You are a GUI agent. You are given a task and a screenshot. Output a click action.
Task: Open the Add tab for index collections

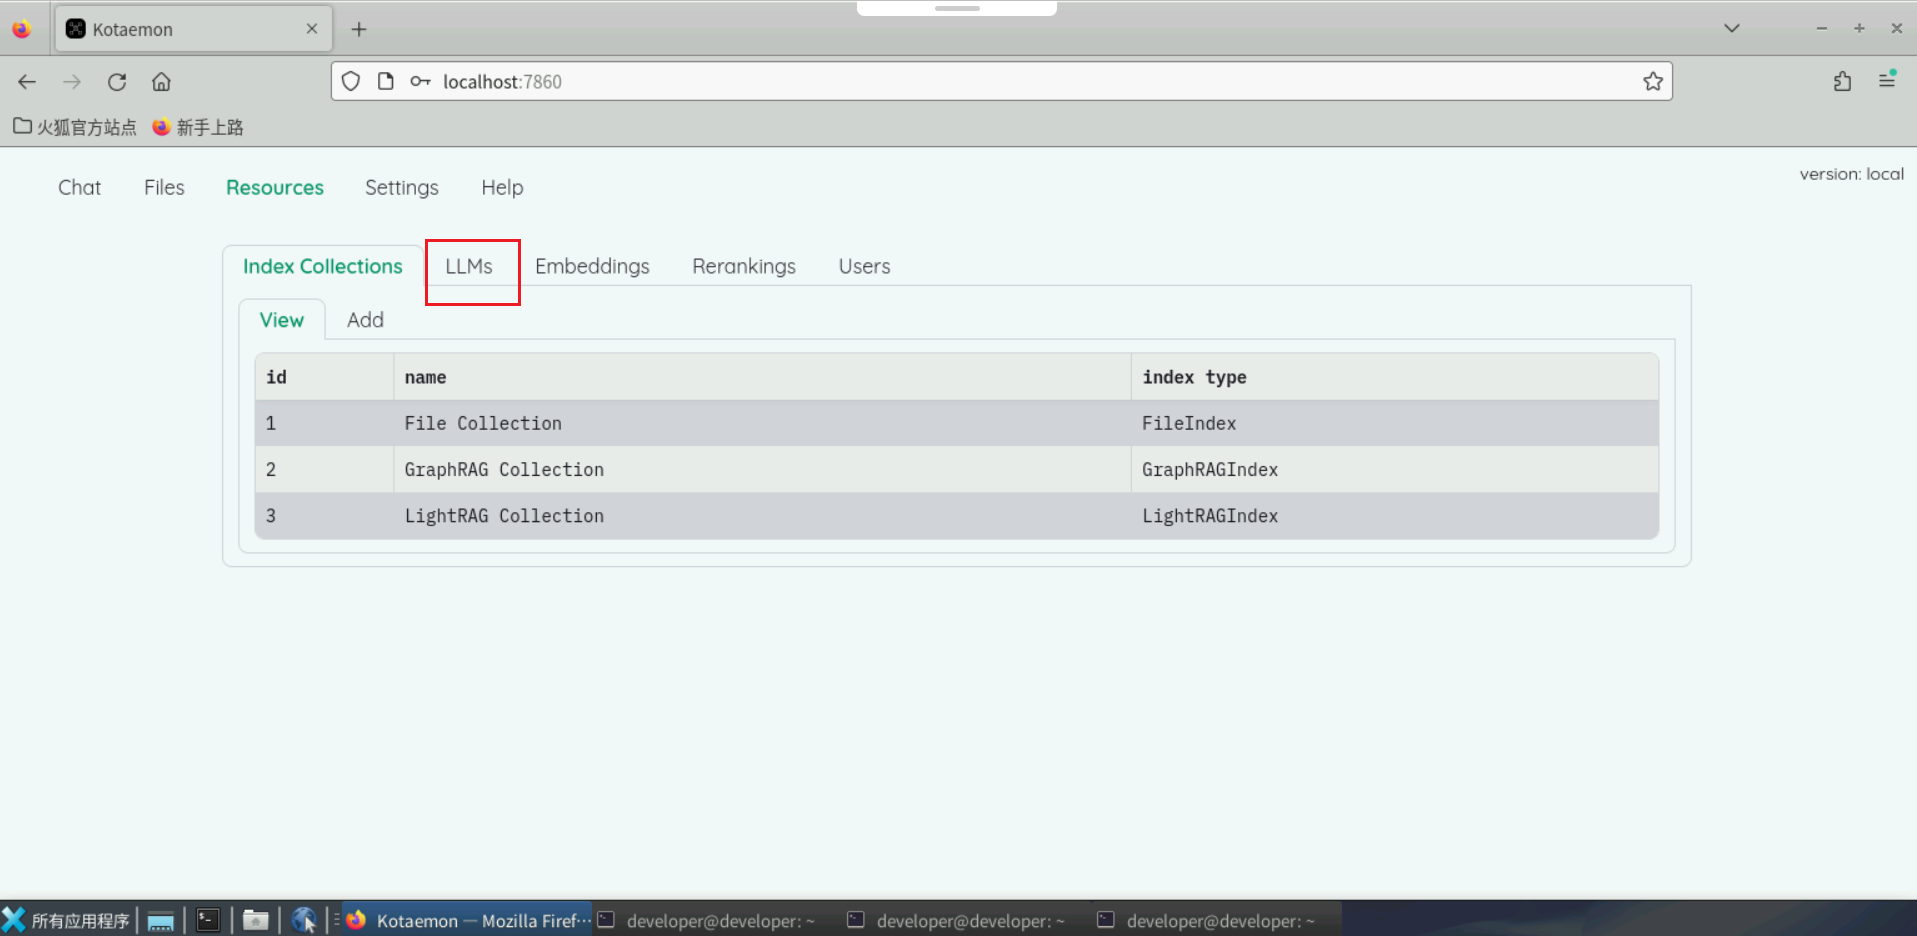point(365,320)
